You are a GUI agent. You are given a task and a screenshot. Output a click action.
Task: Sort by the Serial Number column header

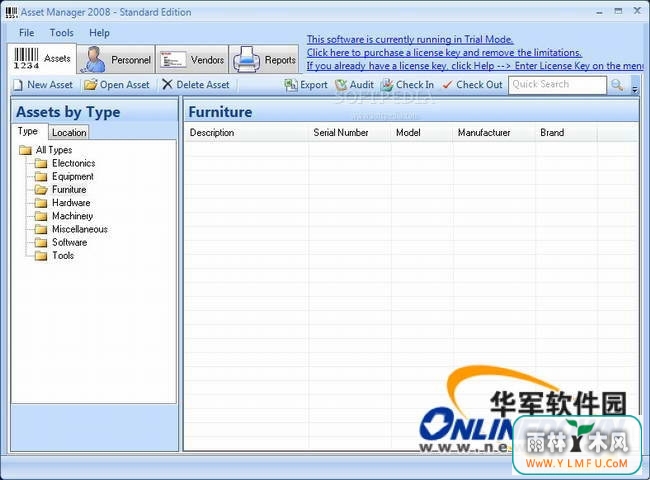[349, 133]
